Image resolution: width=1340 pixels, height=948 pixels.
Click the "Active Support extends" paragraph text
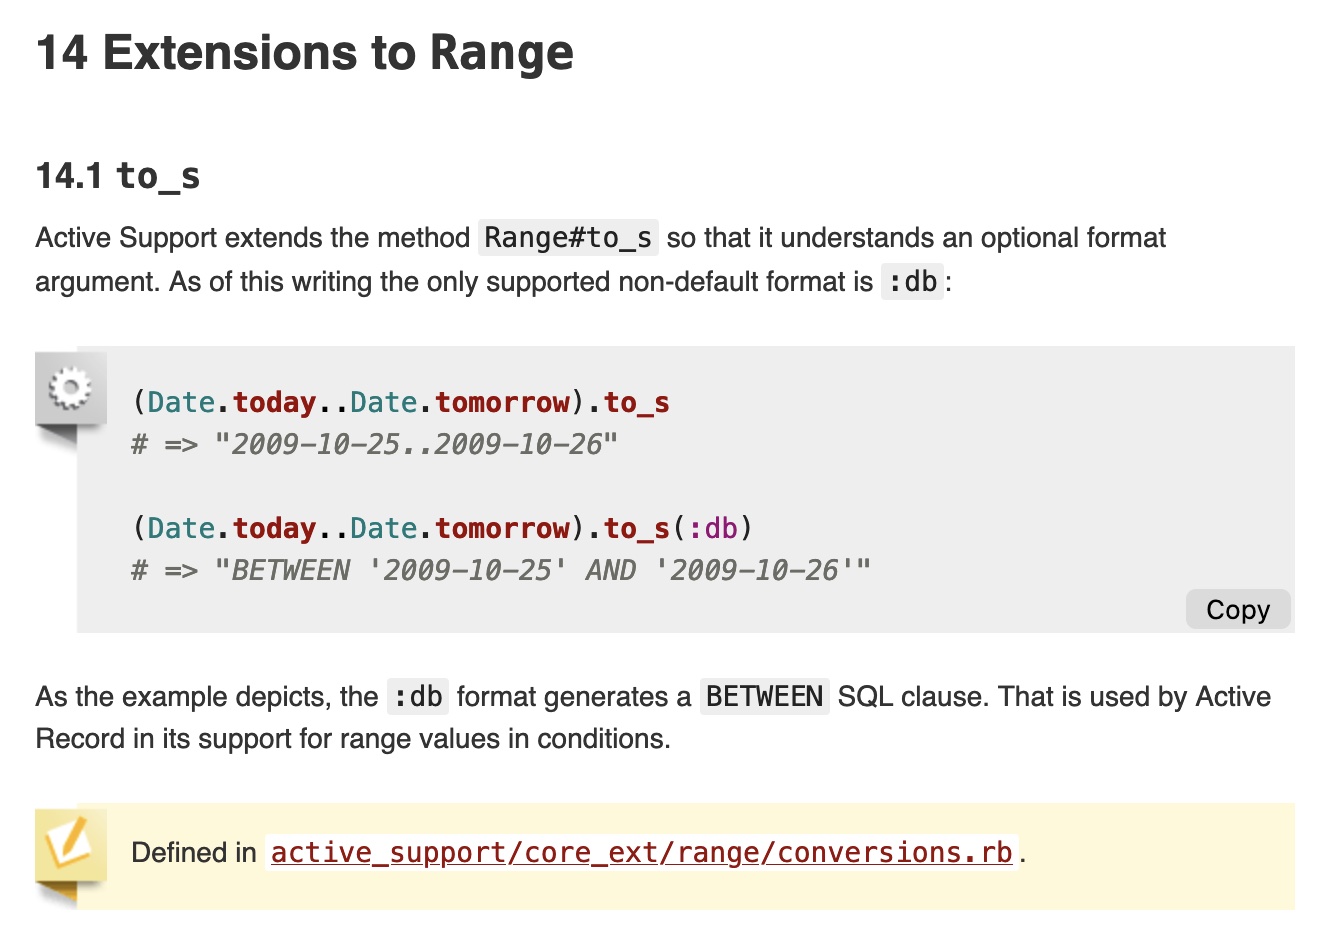coord(600,260)
